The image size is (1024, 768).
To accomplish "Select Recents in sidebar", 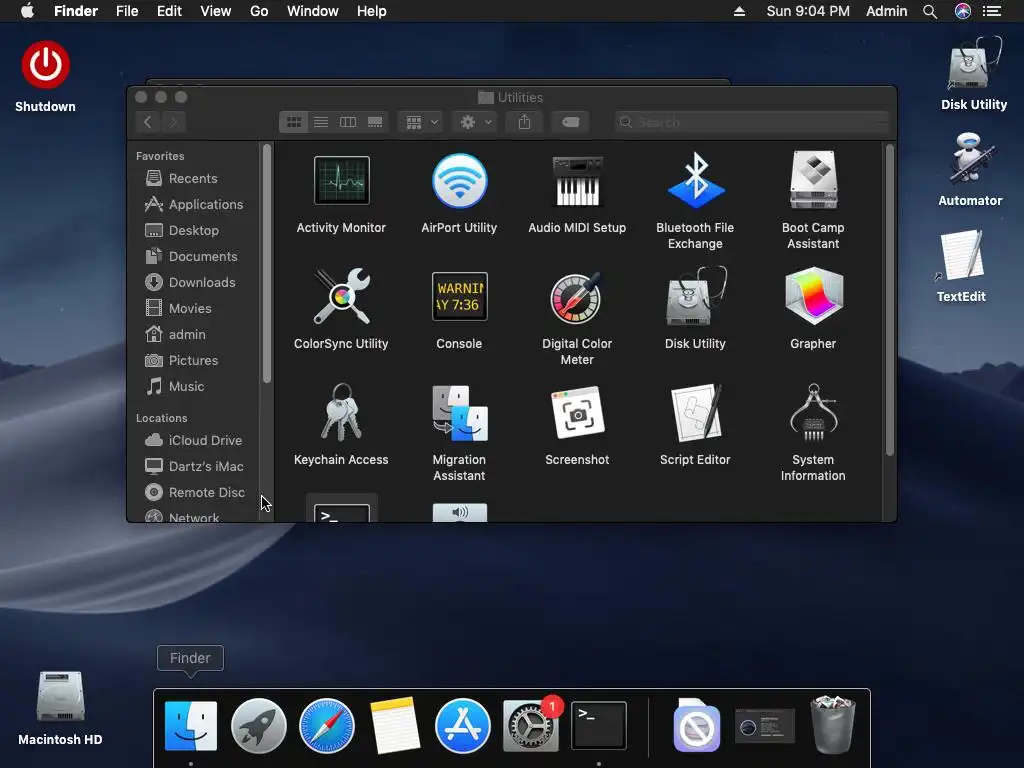I will 193,178.
